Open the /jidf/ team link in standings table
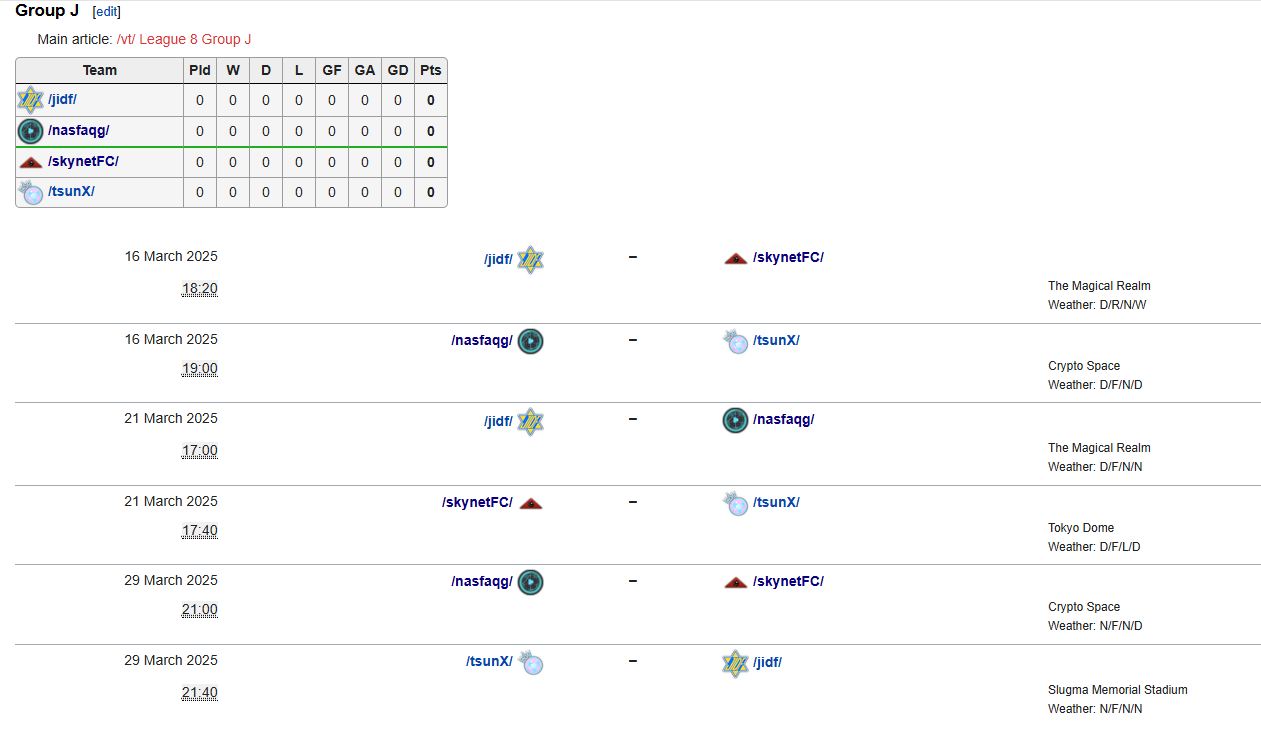 [x=62, y=100]
